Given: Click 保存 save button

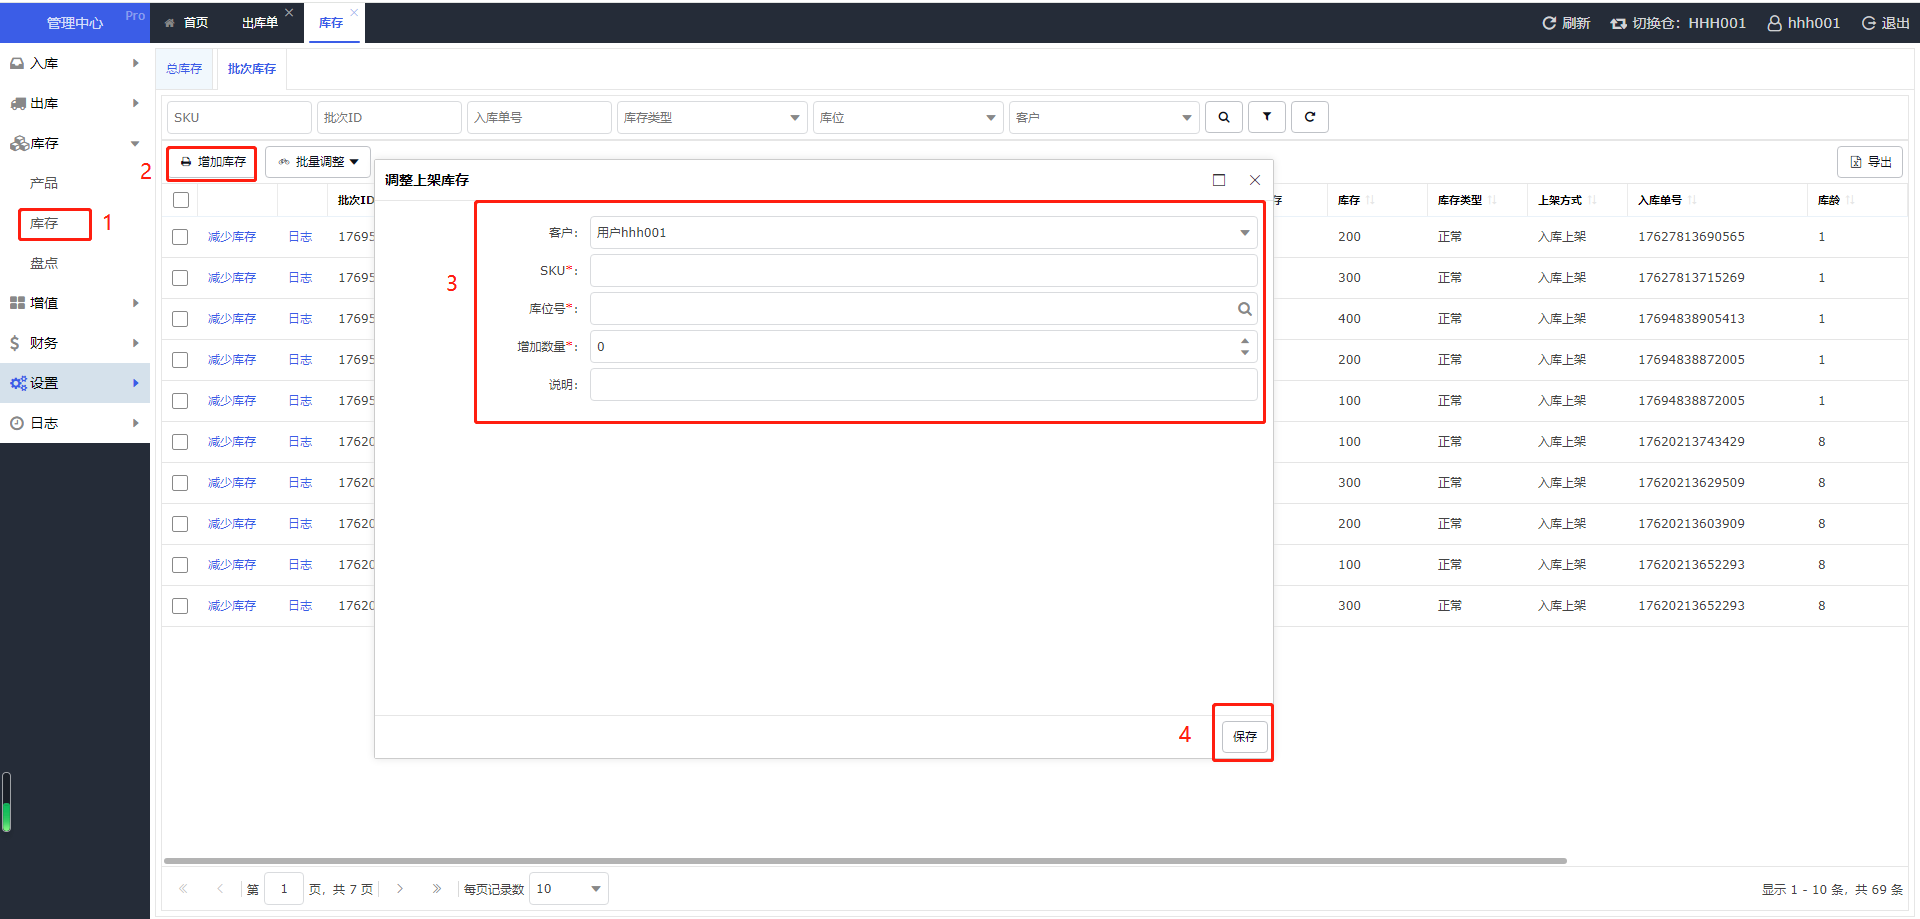Looking at the screenshot, I should coord(1245,736).
